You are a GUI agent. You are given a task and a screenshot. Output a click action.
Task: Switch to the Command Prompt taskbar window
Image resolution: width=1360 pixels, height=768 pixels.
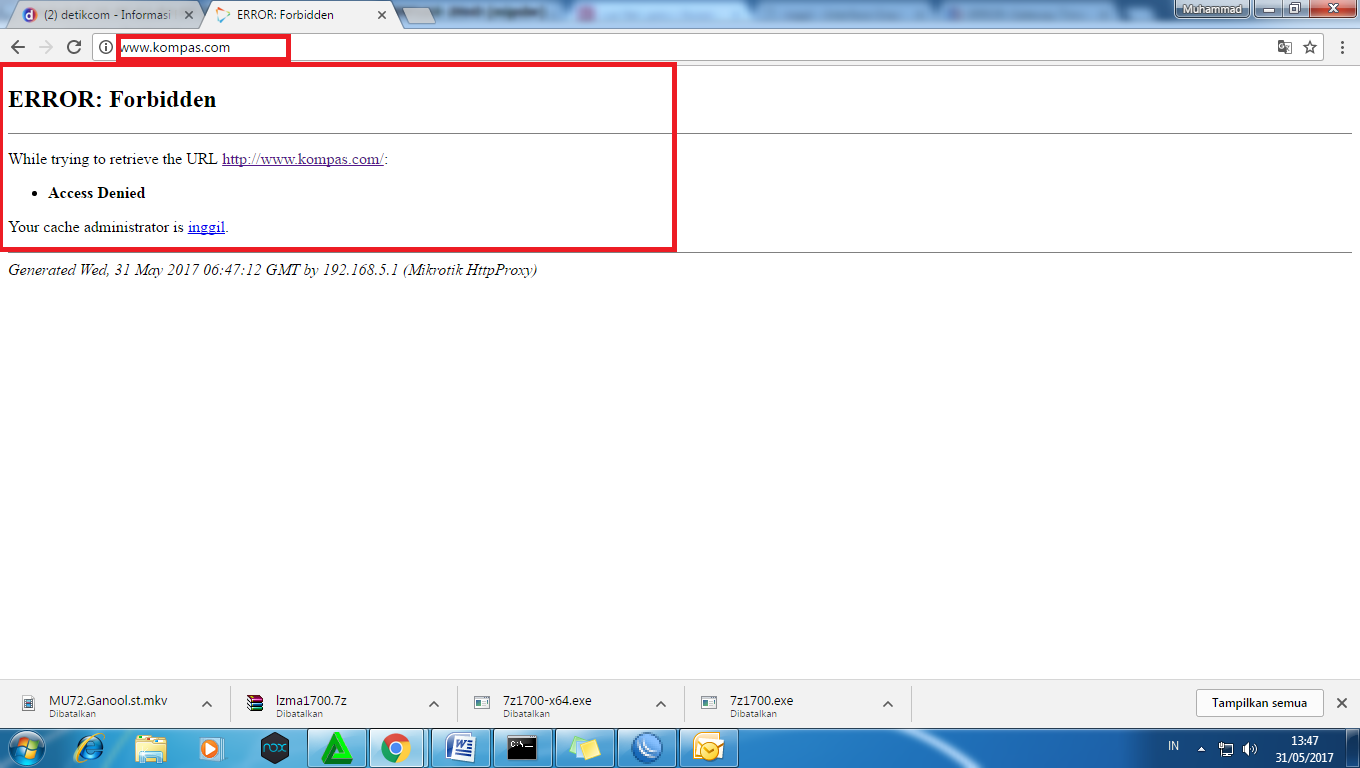[522, 748]
